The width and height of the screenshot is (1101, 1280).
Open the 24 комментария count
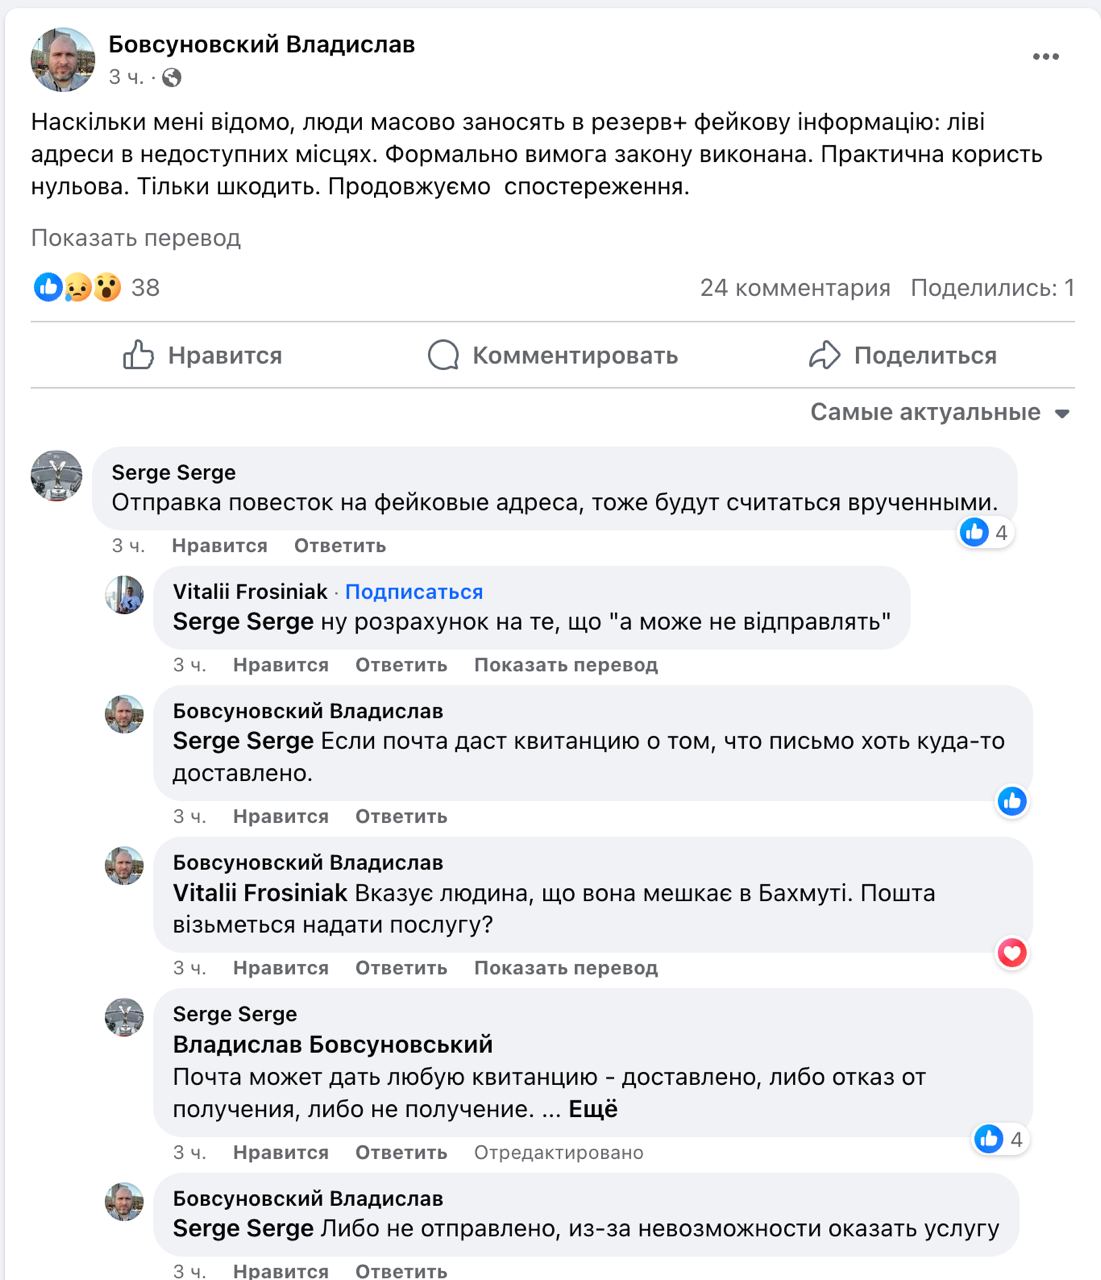pos(795,288)
